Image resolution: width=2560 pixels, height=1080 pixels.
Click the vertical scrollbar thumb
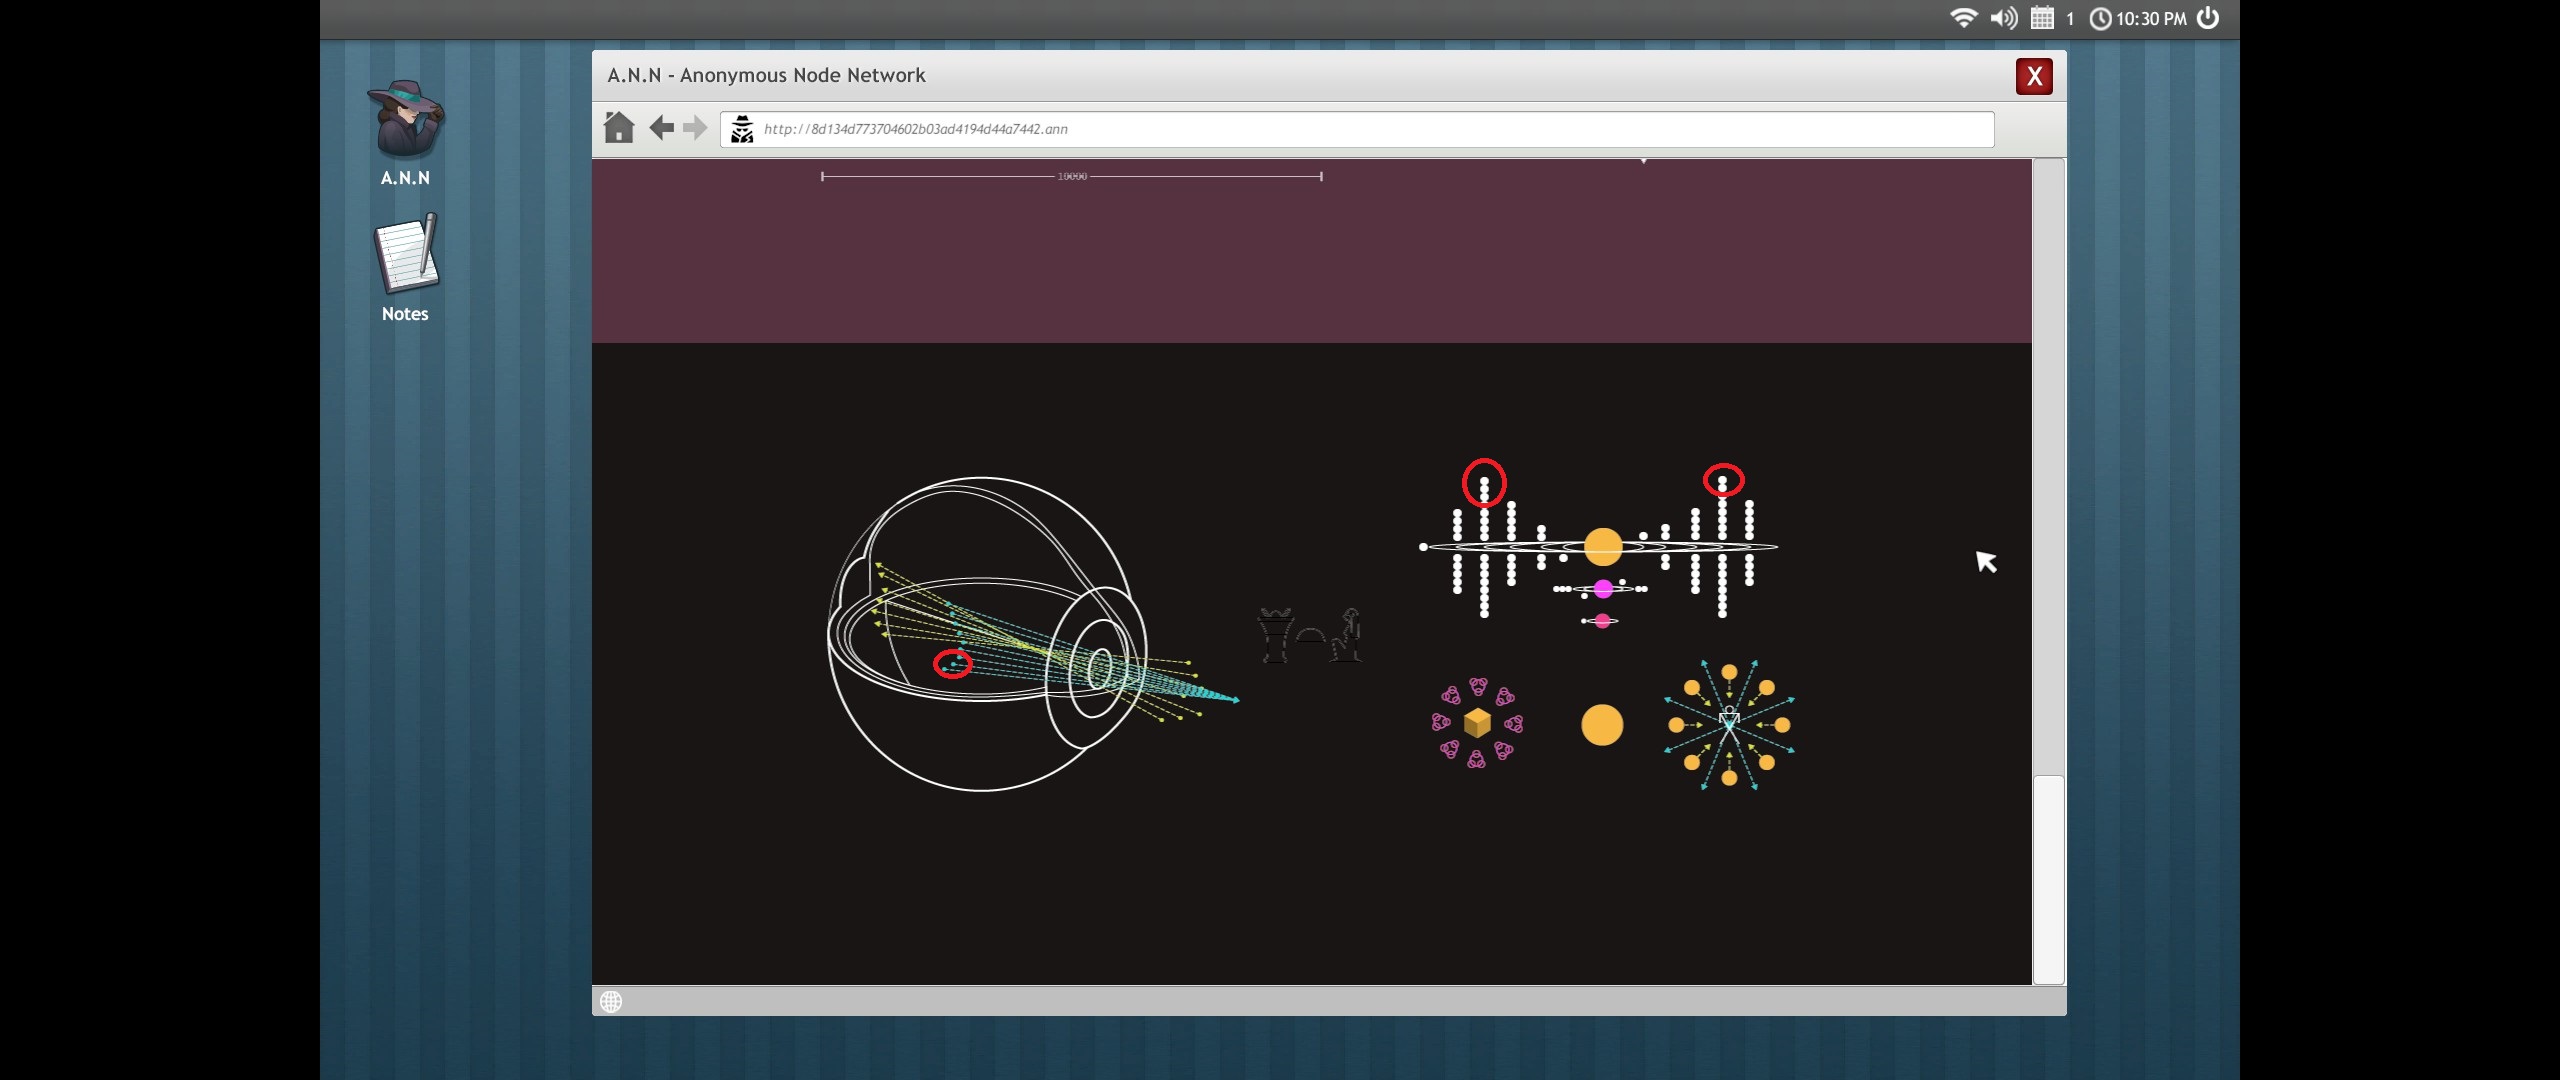click(x=2048, y=878)
